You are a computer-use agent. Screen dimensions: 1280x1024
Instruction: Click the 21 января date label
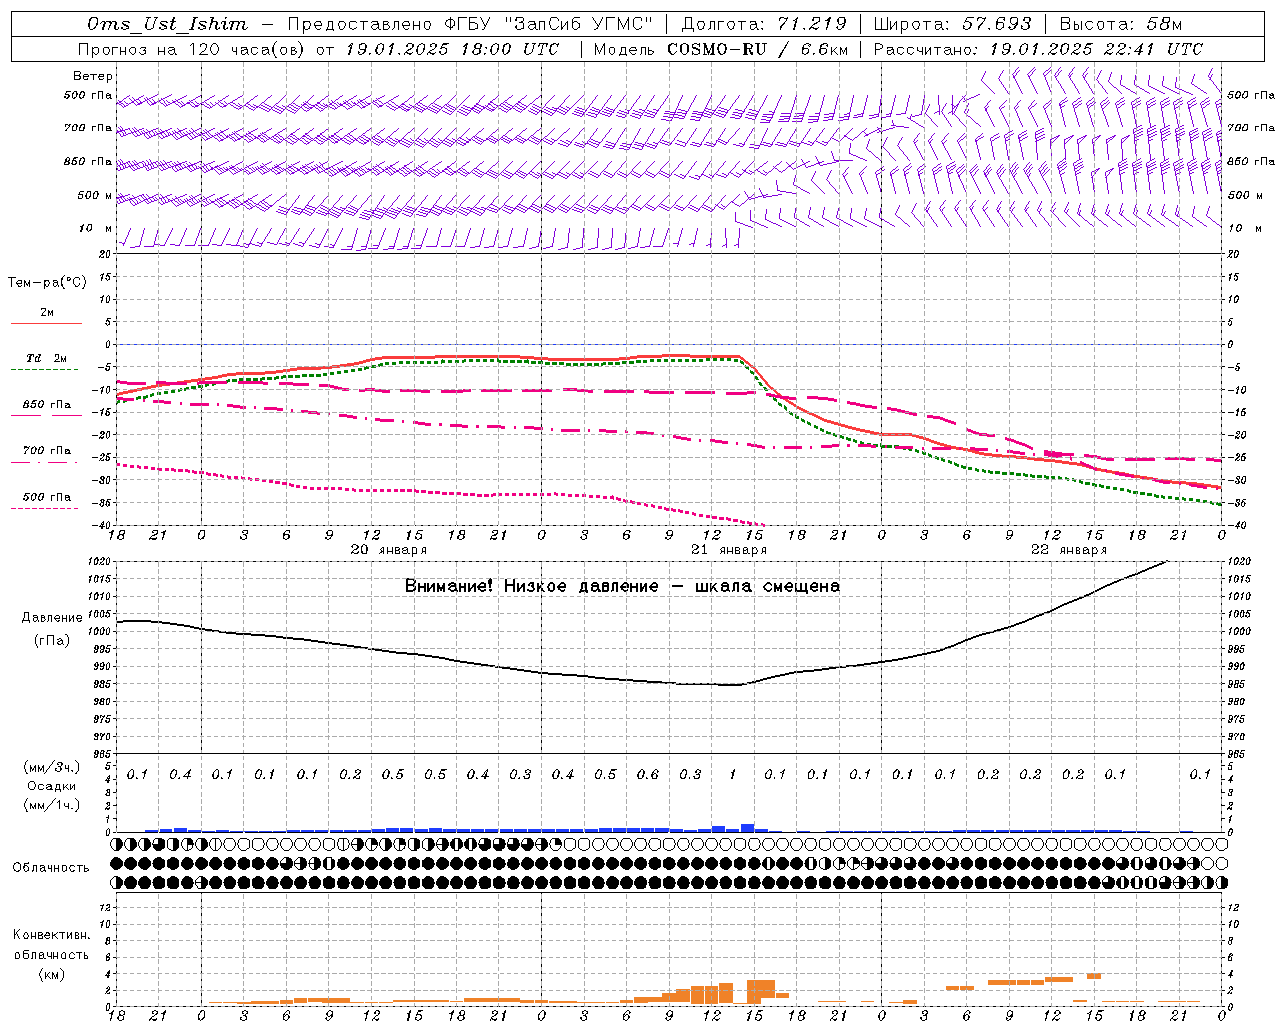click(x=729, y=550)
